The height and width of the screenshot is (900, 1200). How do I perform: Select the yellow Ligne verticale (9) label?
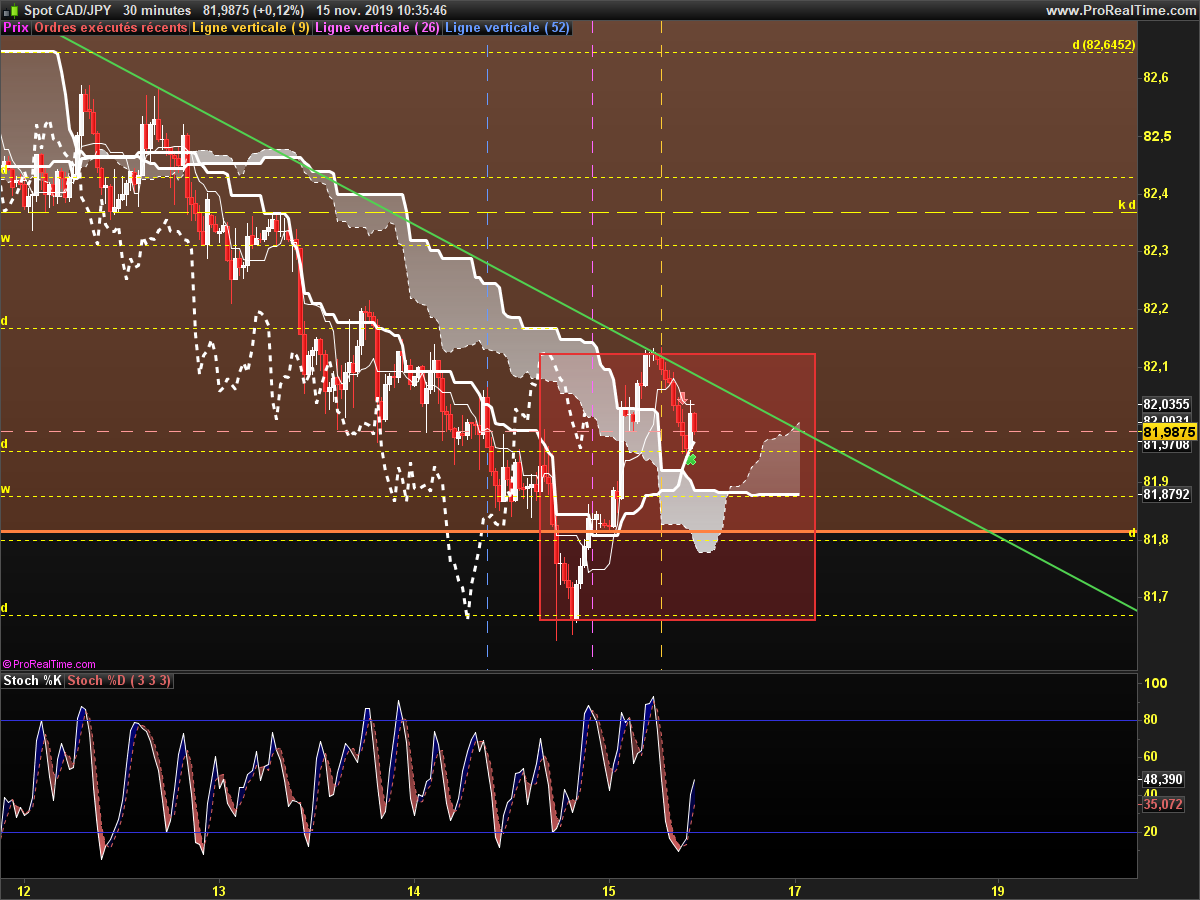[251, 28]
